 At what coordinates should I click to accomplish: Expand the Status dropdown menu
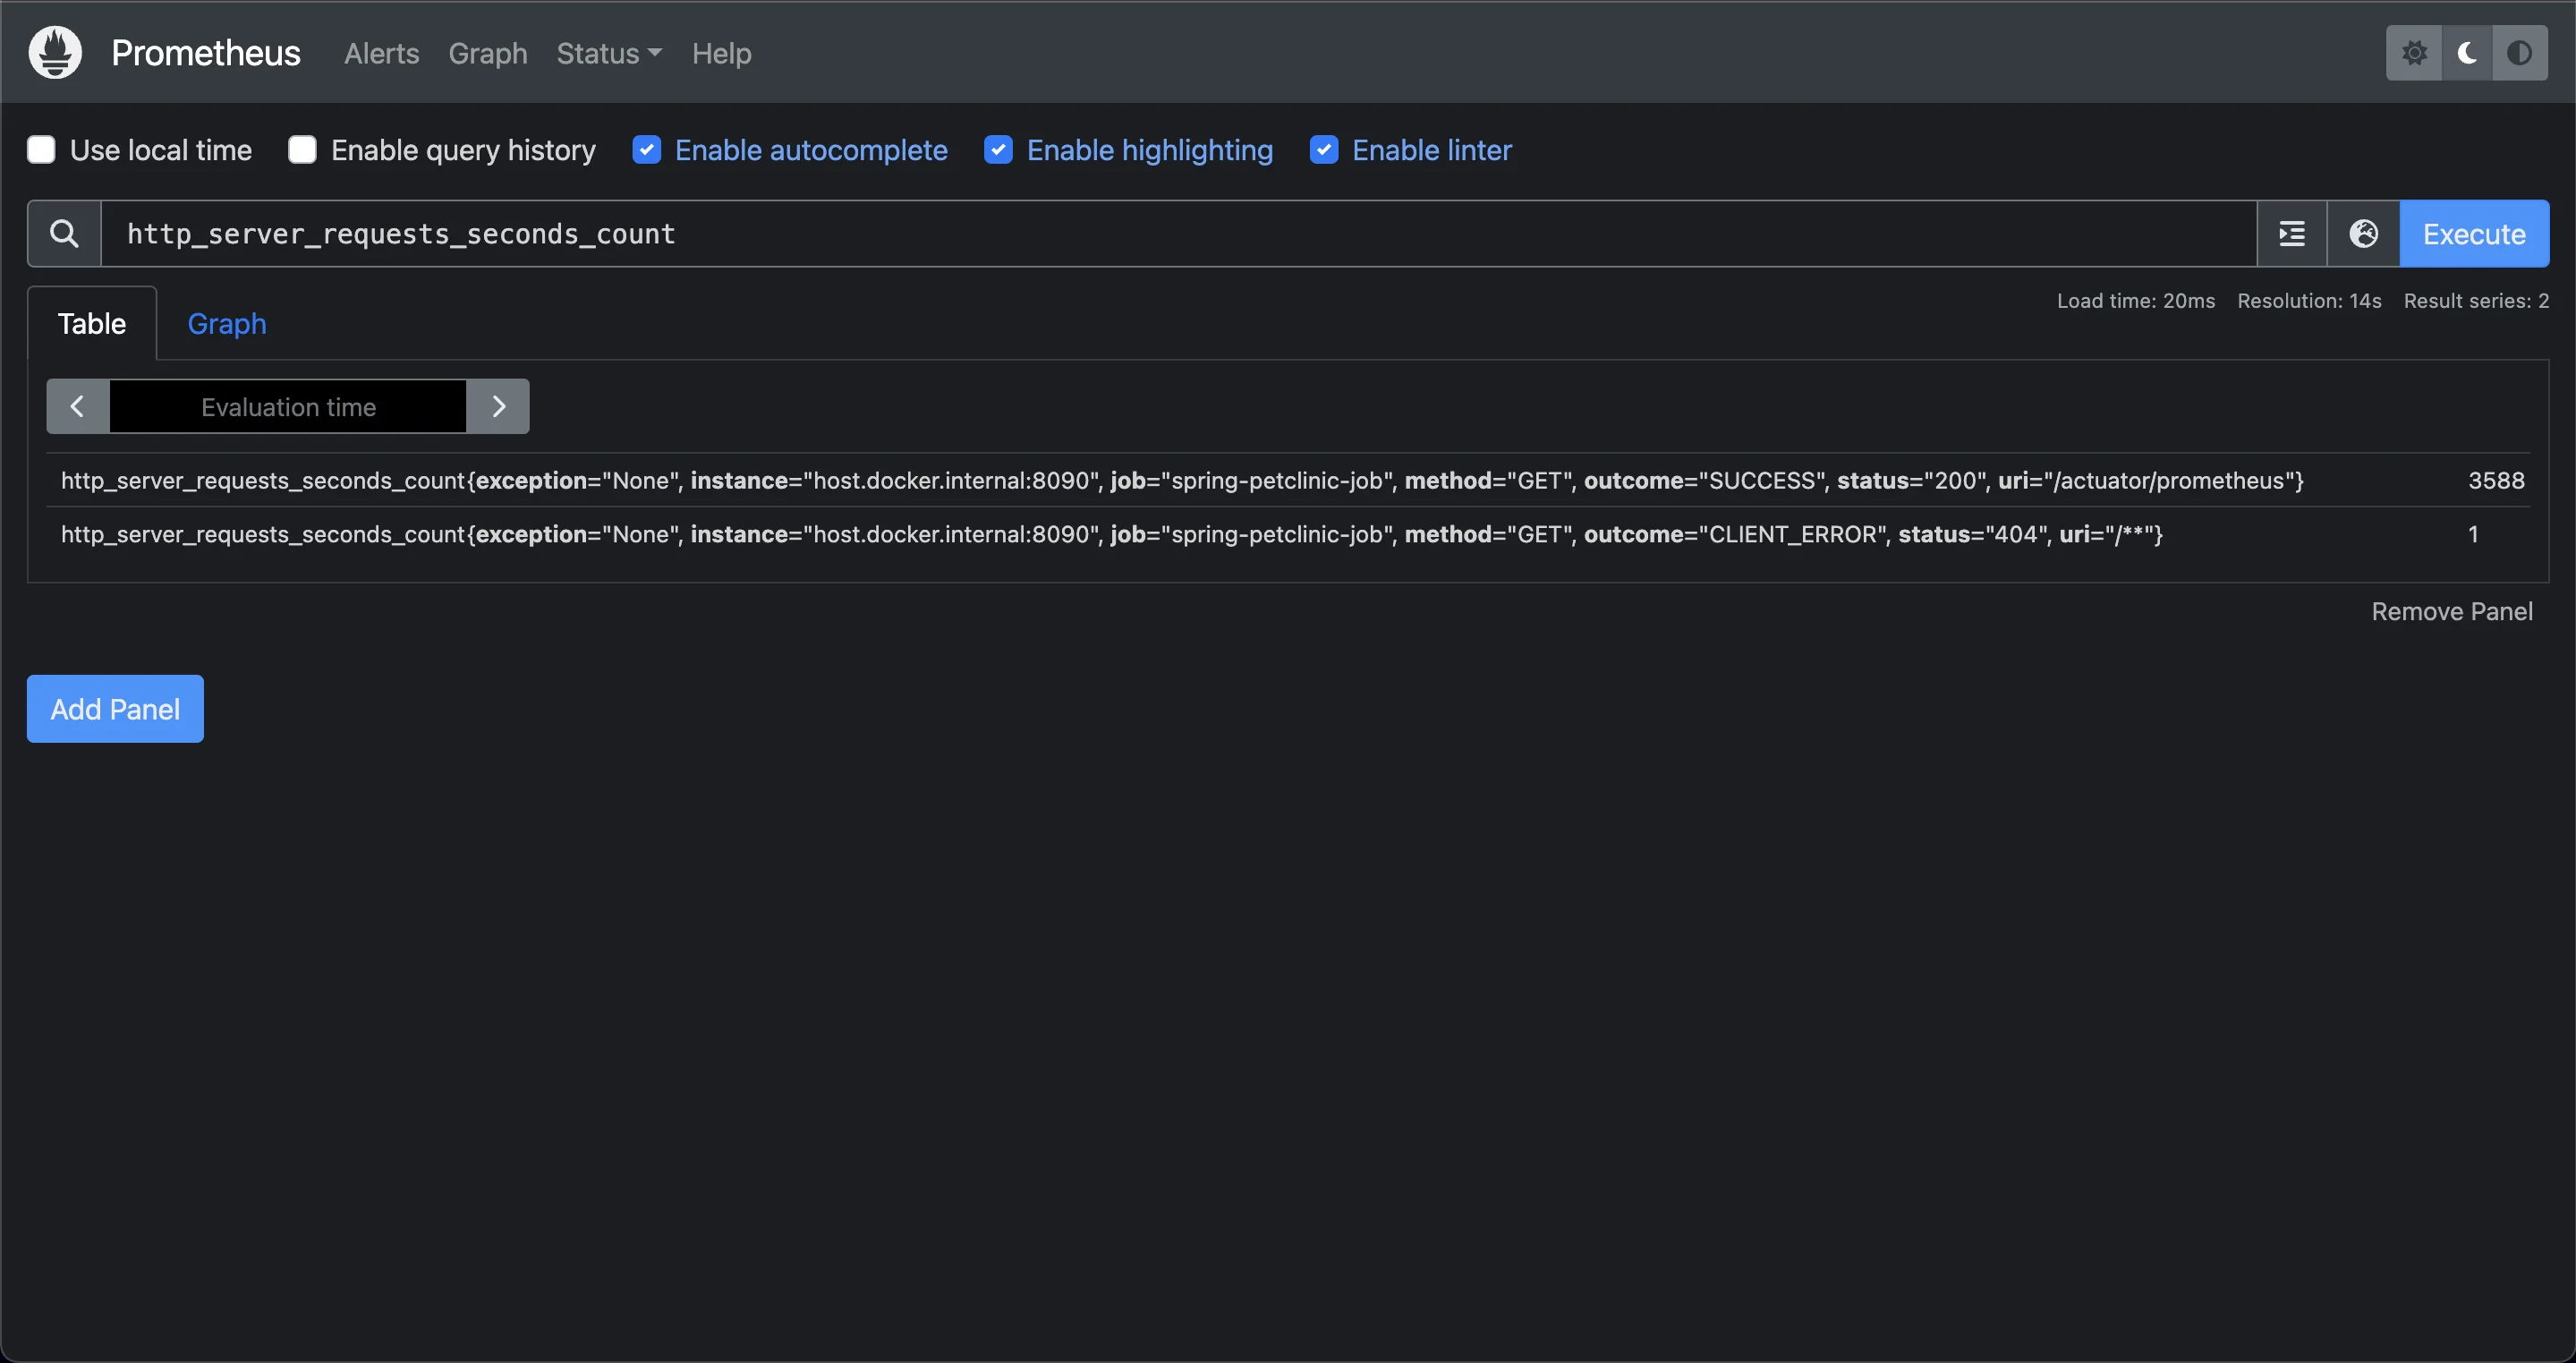point(609,53)
